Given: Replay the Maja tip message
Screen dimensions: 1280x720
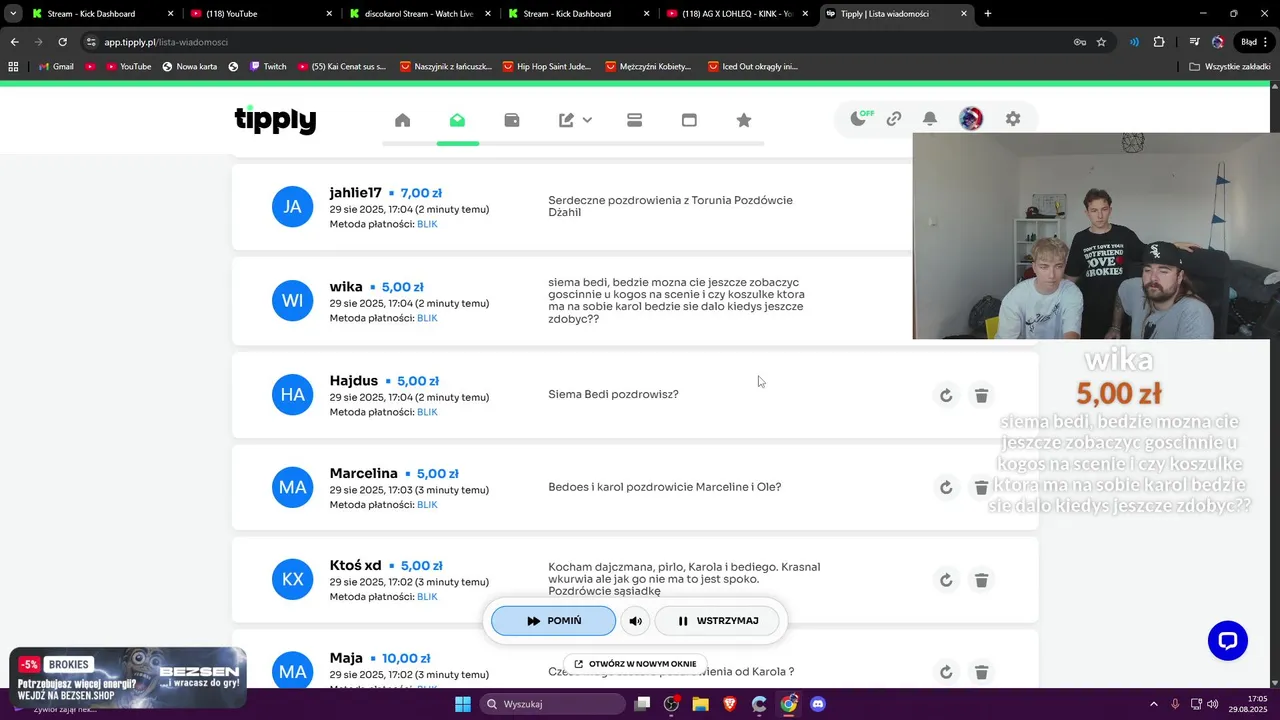Looking at the screenshot, I should click(946, 672).
